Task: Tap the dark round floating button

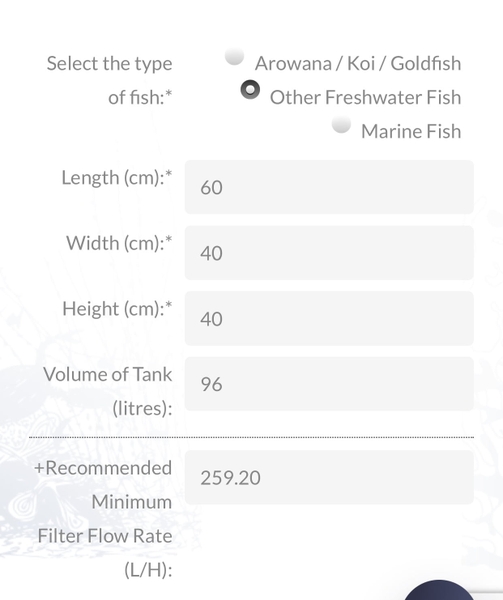Action: point(439,590)
